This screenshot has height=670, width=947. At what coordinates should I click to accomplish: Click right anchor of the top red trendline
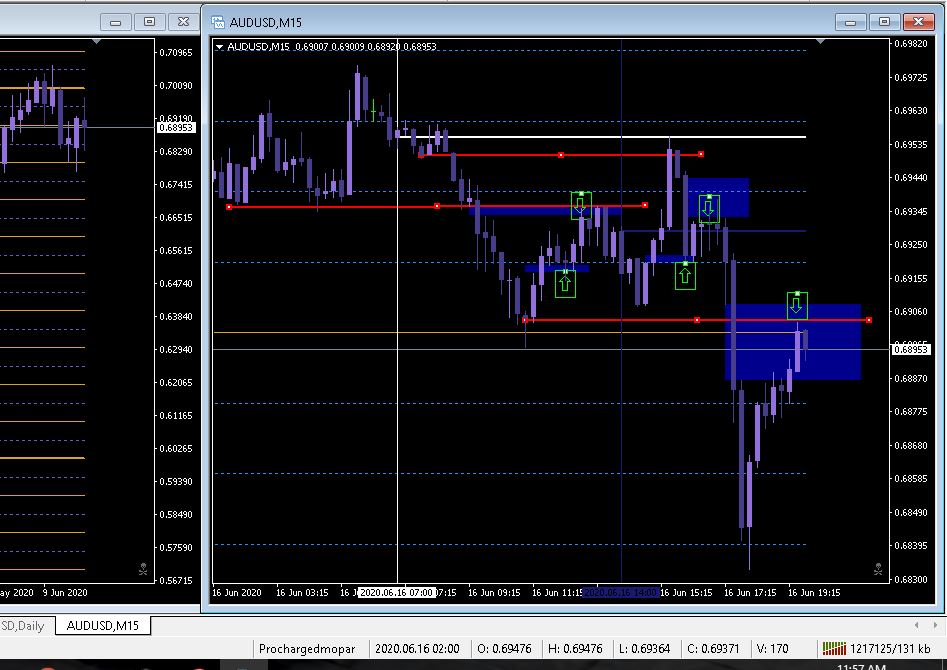(x=701, y=154)
